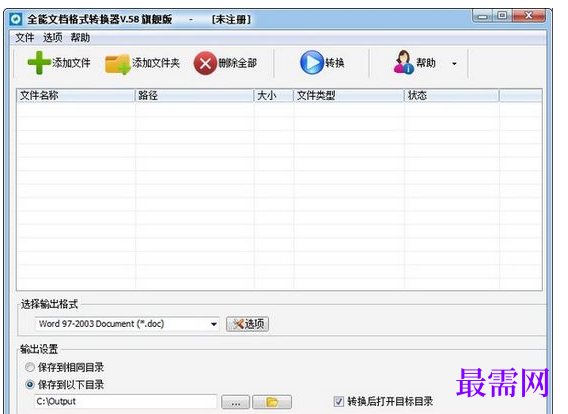568x414 pixels.
Task: Minimize the converter window
Action: (x=483, y=16)
